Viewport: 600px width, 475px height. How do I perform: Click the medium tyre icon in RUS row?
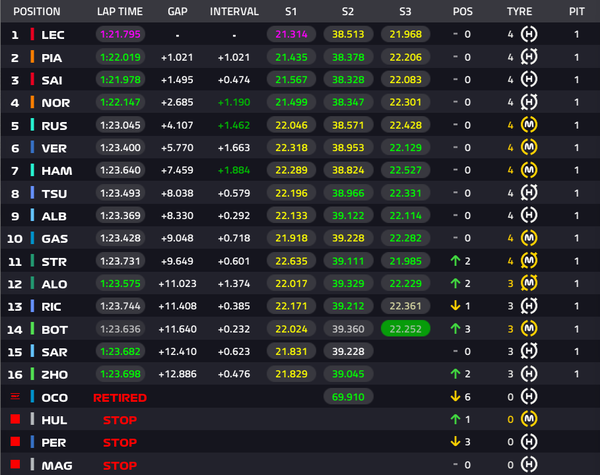click(x=529, y=125)
